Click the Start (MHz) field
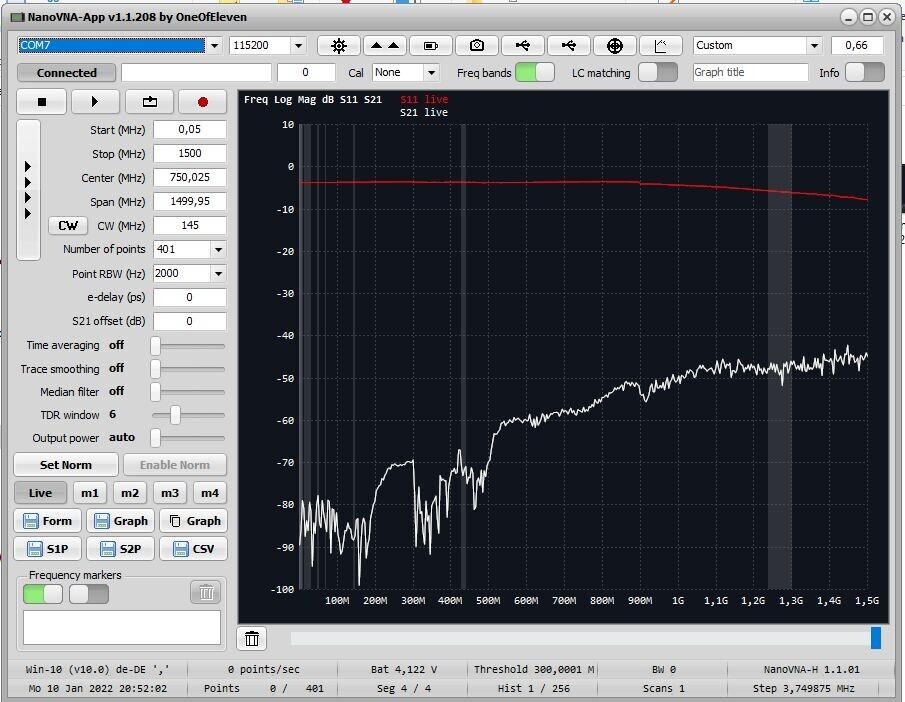This screenshot has width=905, height=702. coord(189,129)
